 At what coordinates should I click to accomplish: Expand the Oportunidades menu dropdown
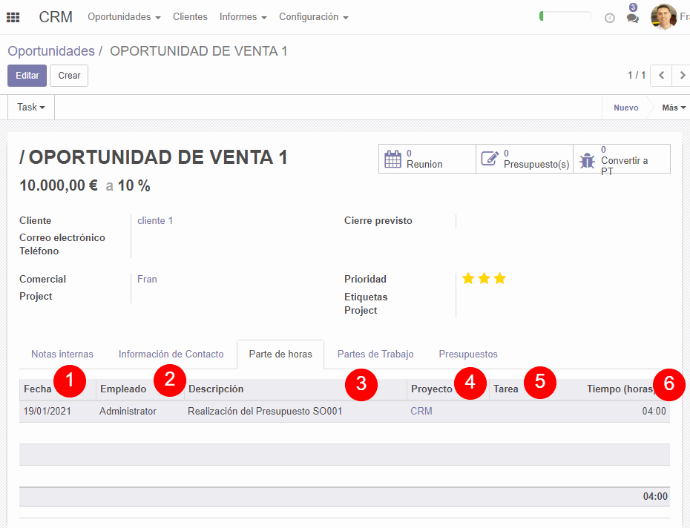[x=124, y=17]
